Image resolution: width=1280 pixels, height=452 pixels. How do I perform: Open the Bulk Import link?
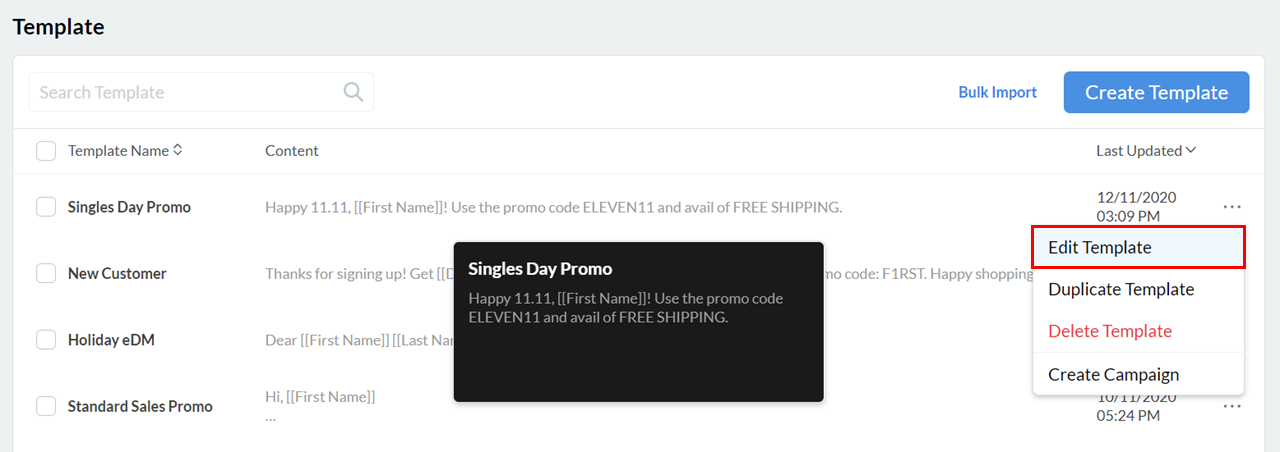[997, 92]
